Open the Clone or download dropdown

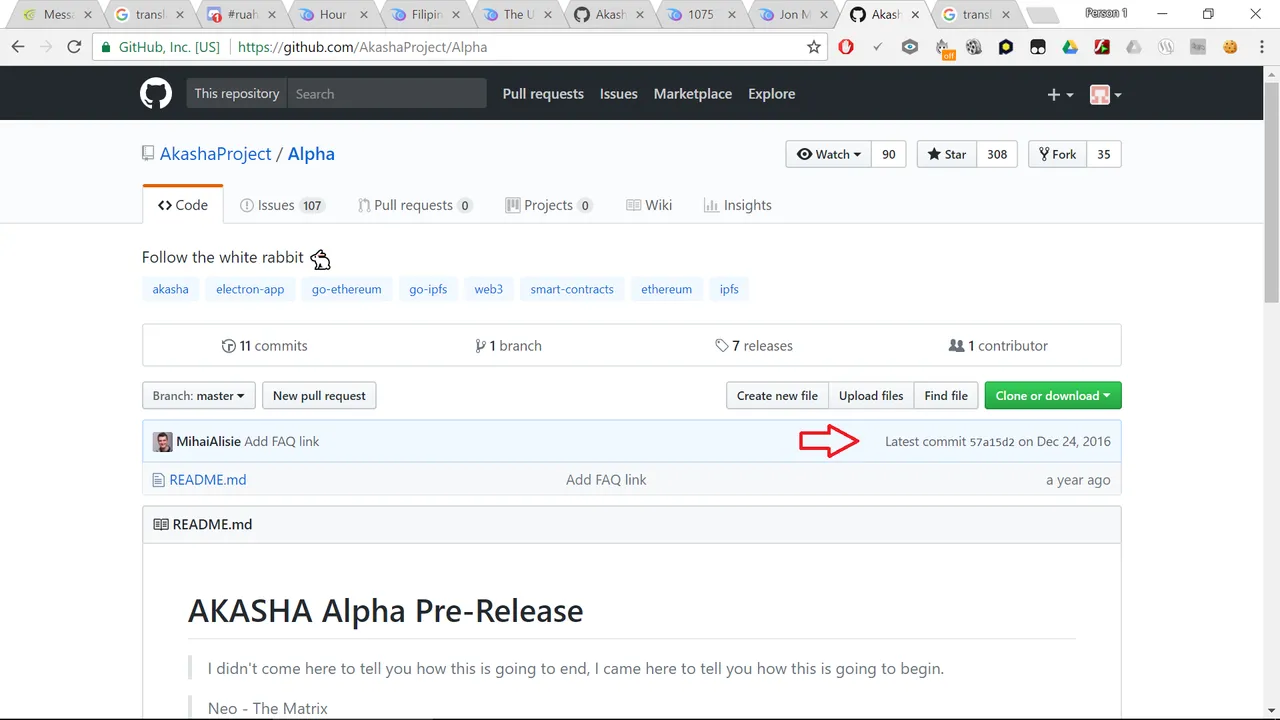click(1053, 396)
